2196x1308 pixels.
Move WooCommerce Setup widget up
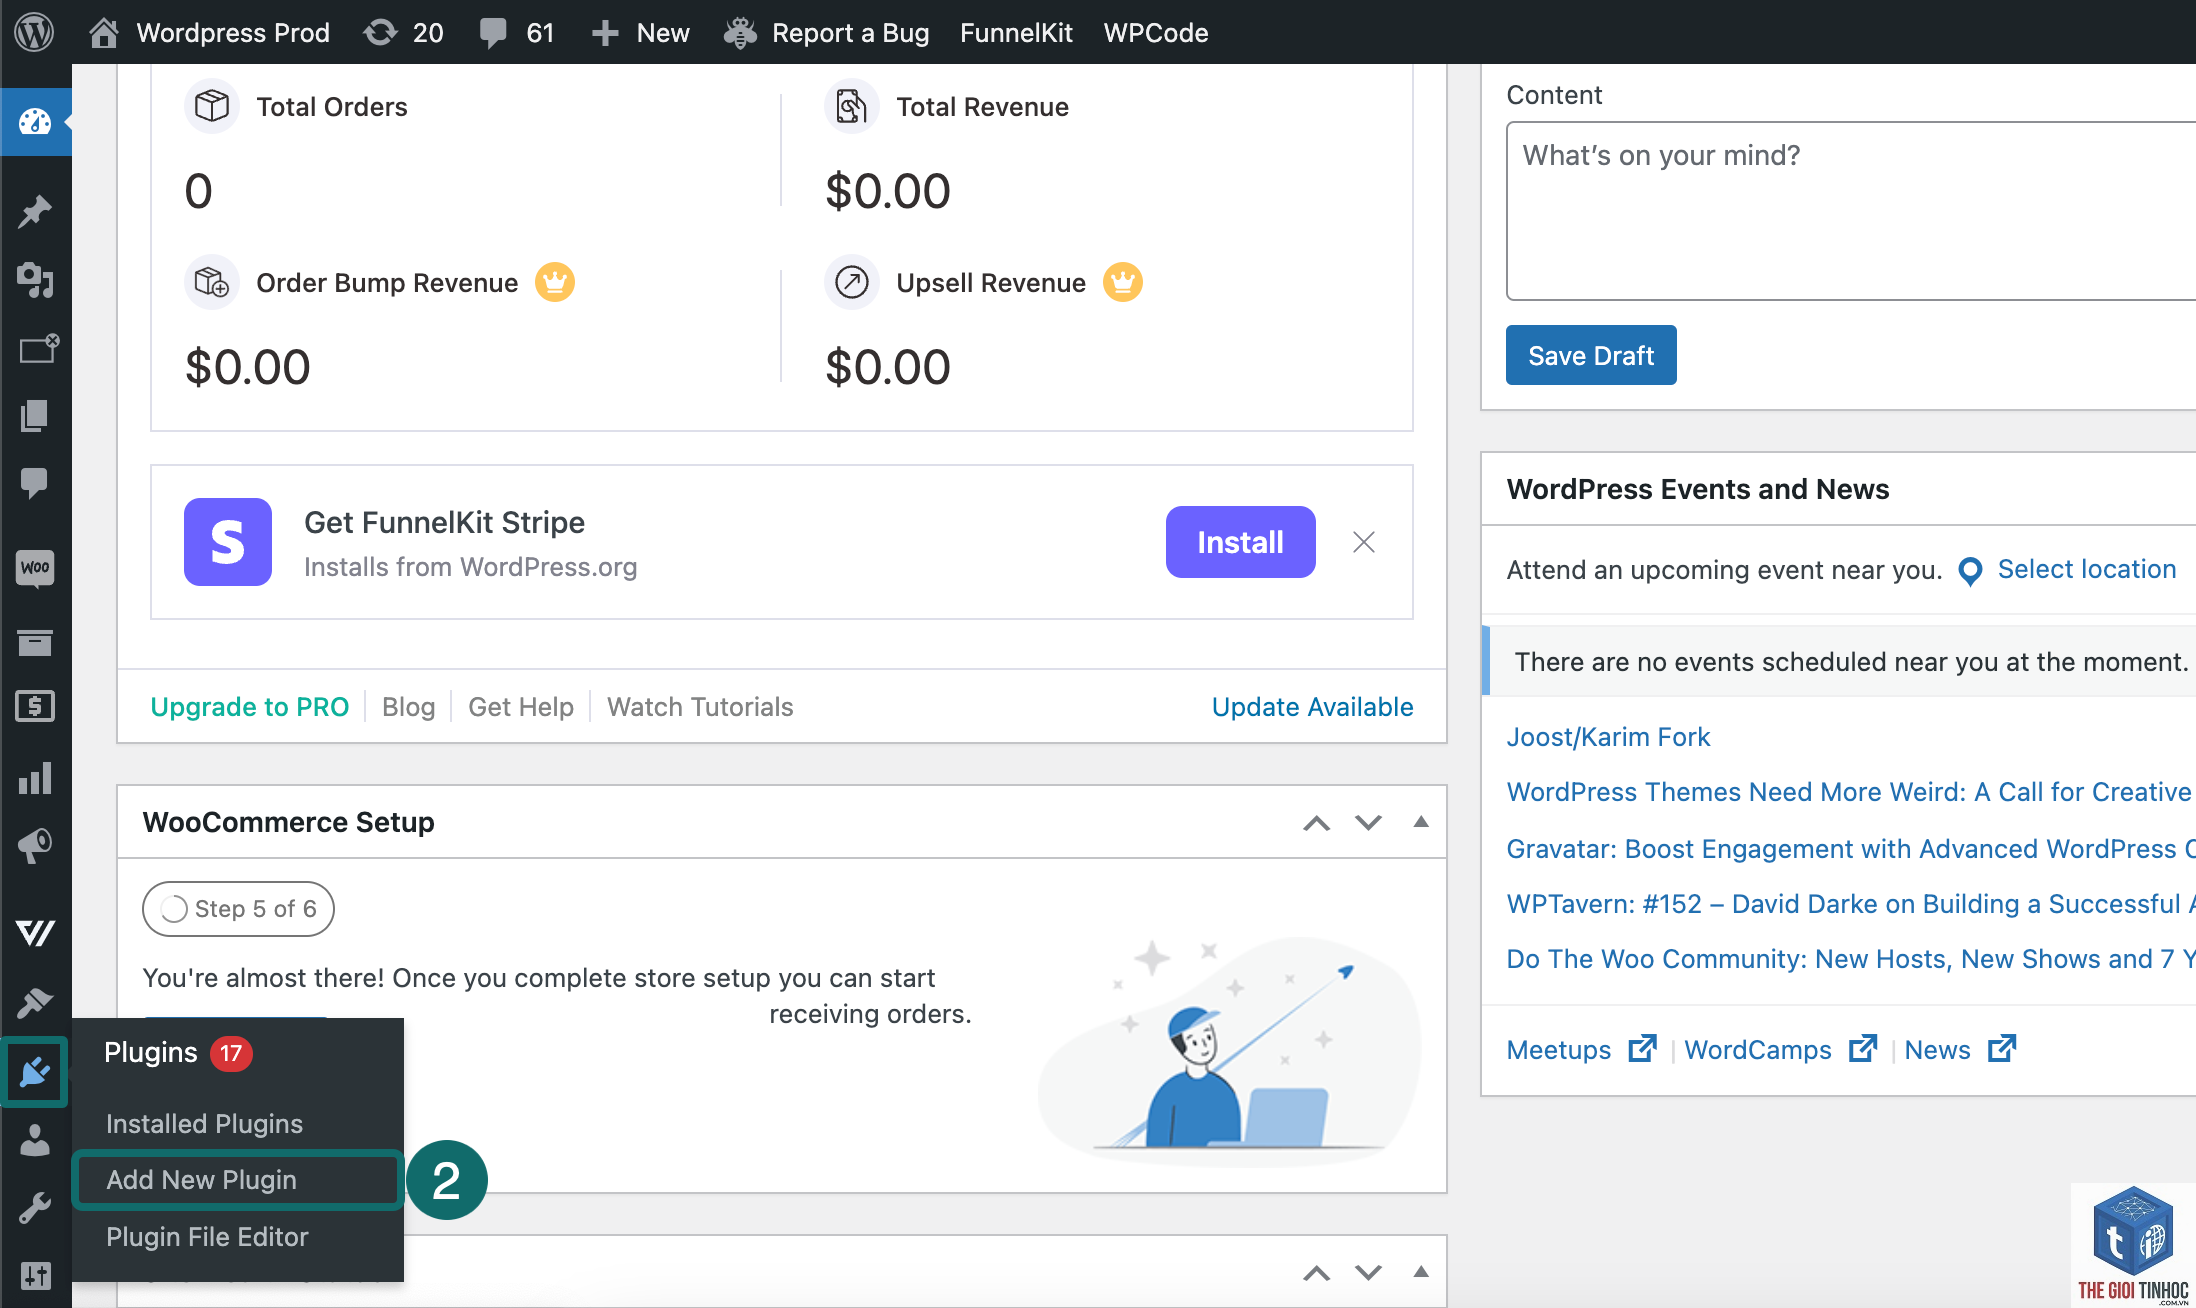click(1317, 823)
